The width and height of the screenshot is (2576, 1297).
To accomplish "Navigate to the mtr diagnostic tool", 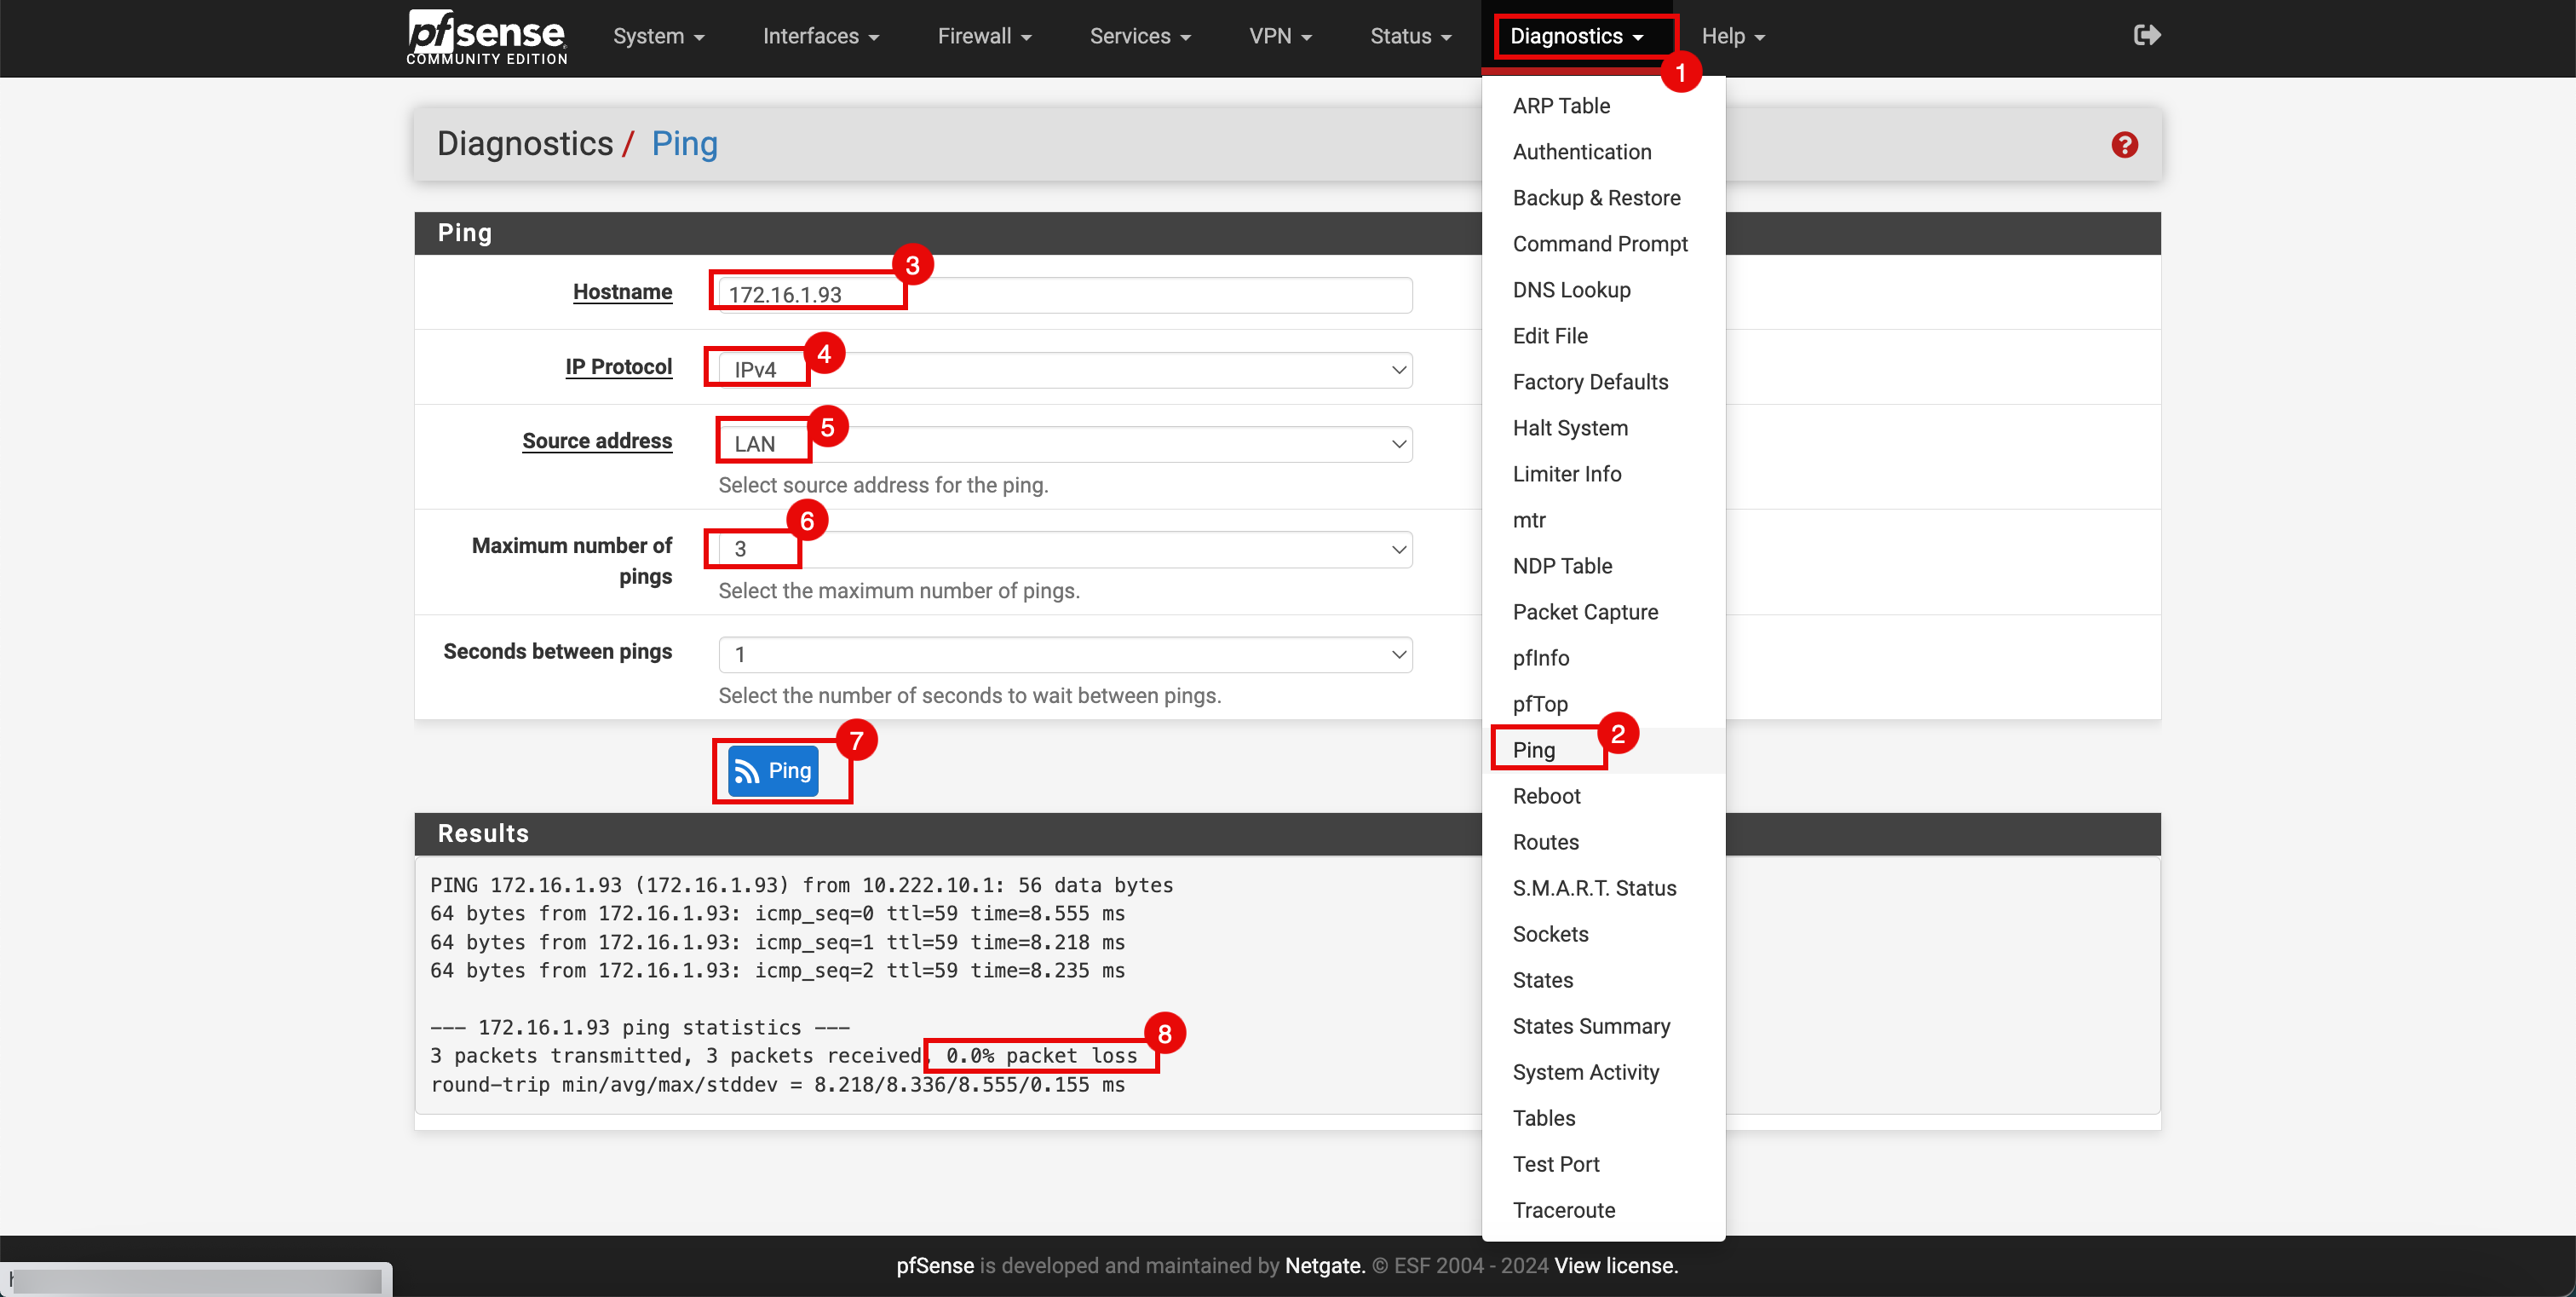I will (1531, 518).
